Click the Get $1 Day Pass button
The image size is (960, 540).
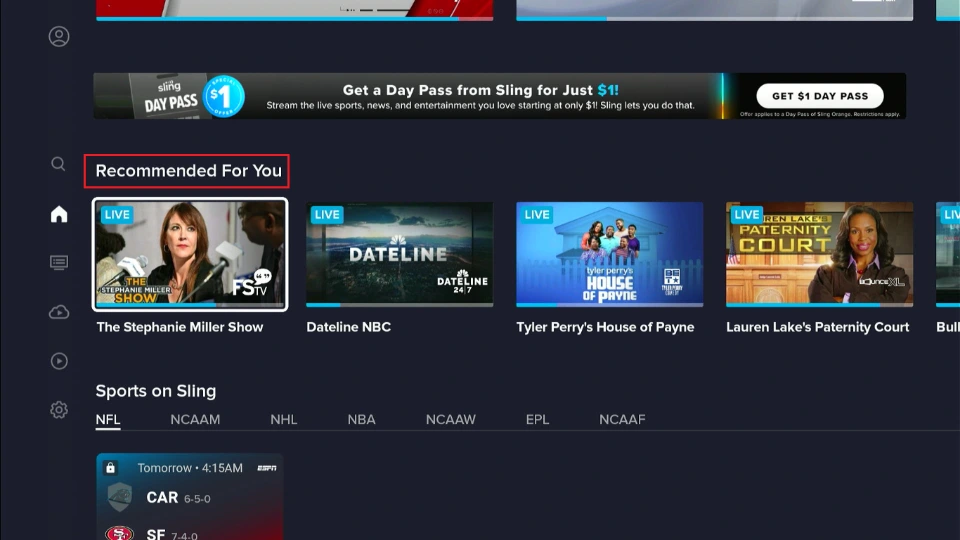tap(820, 96)
